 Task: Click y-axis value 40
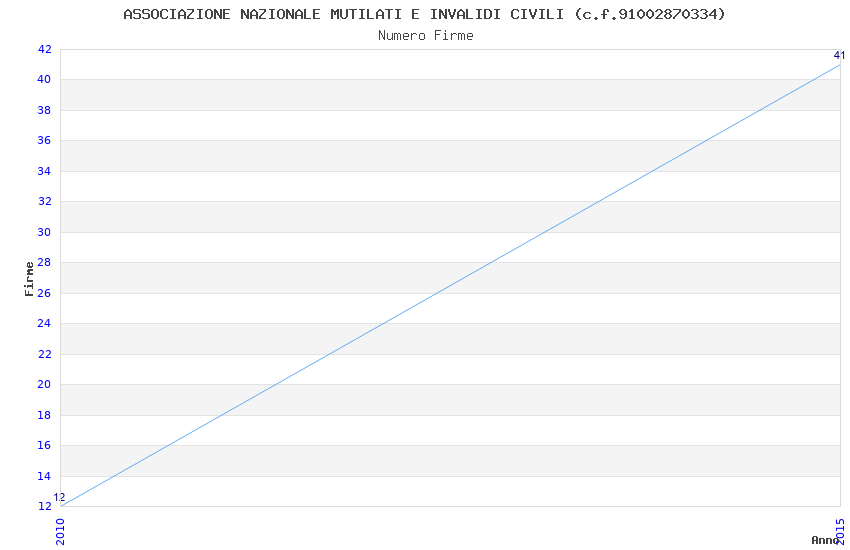click(x=44, y=80)
